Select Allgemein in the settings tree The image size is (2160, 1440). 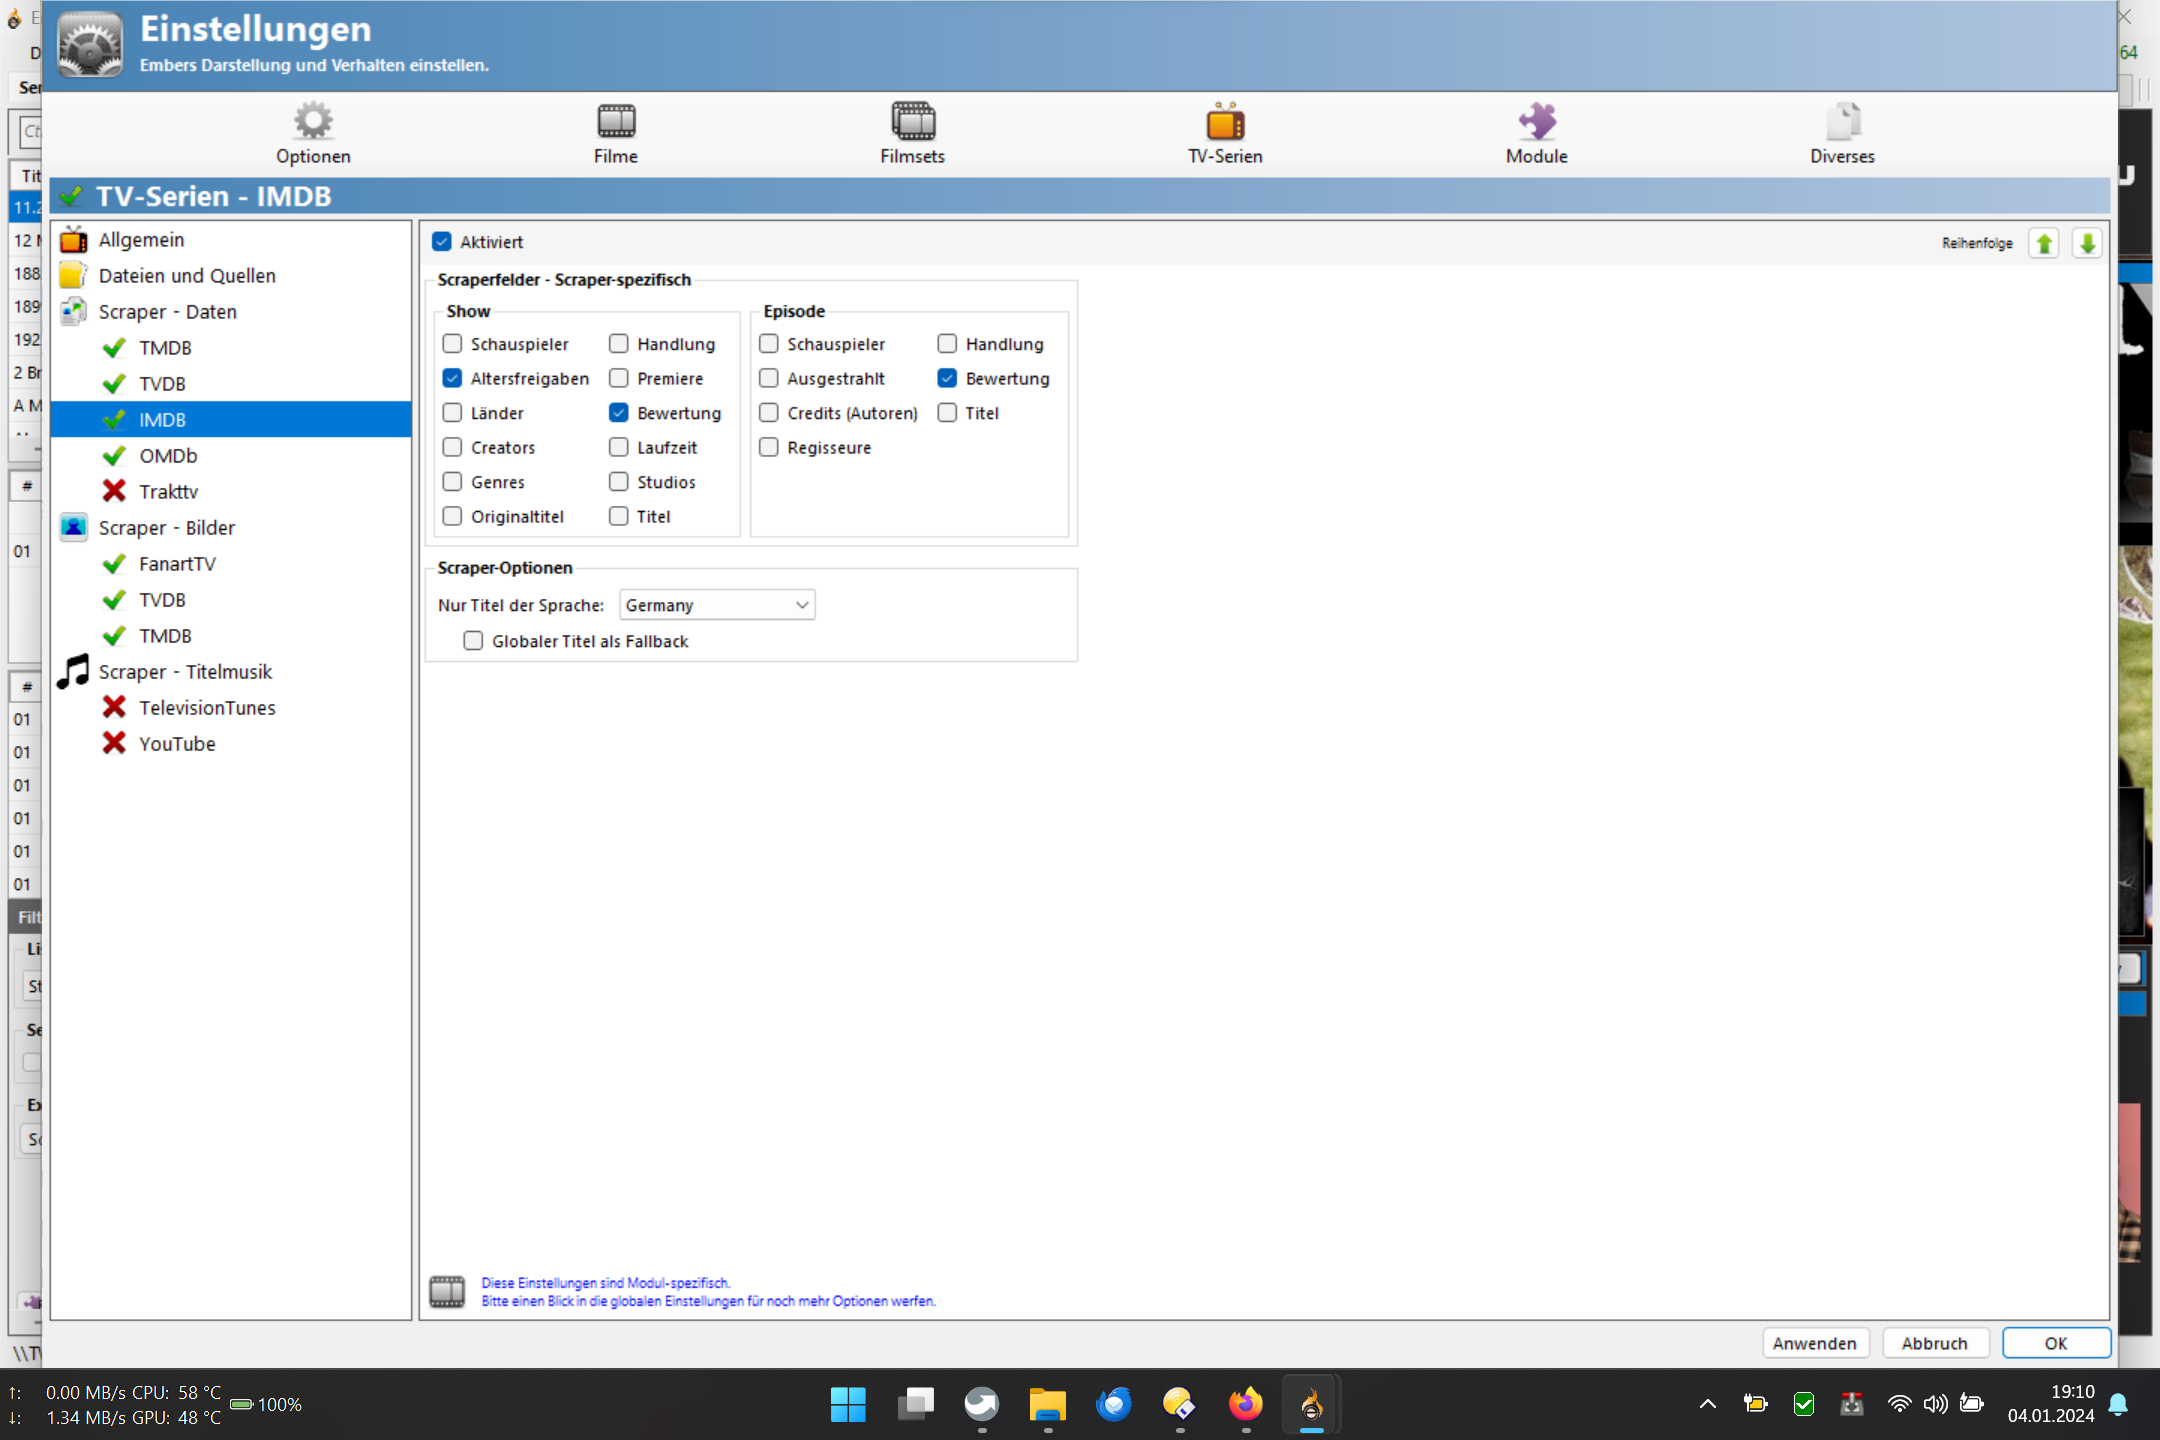[141, 240]
